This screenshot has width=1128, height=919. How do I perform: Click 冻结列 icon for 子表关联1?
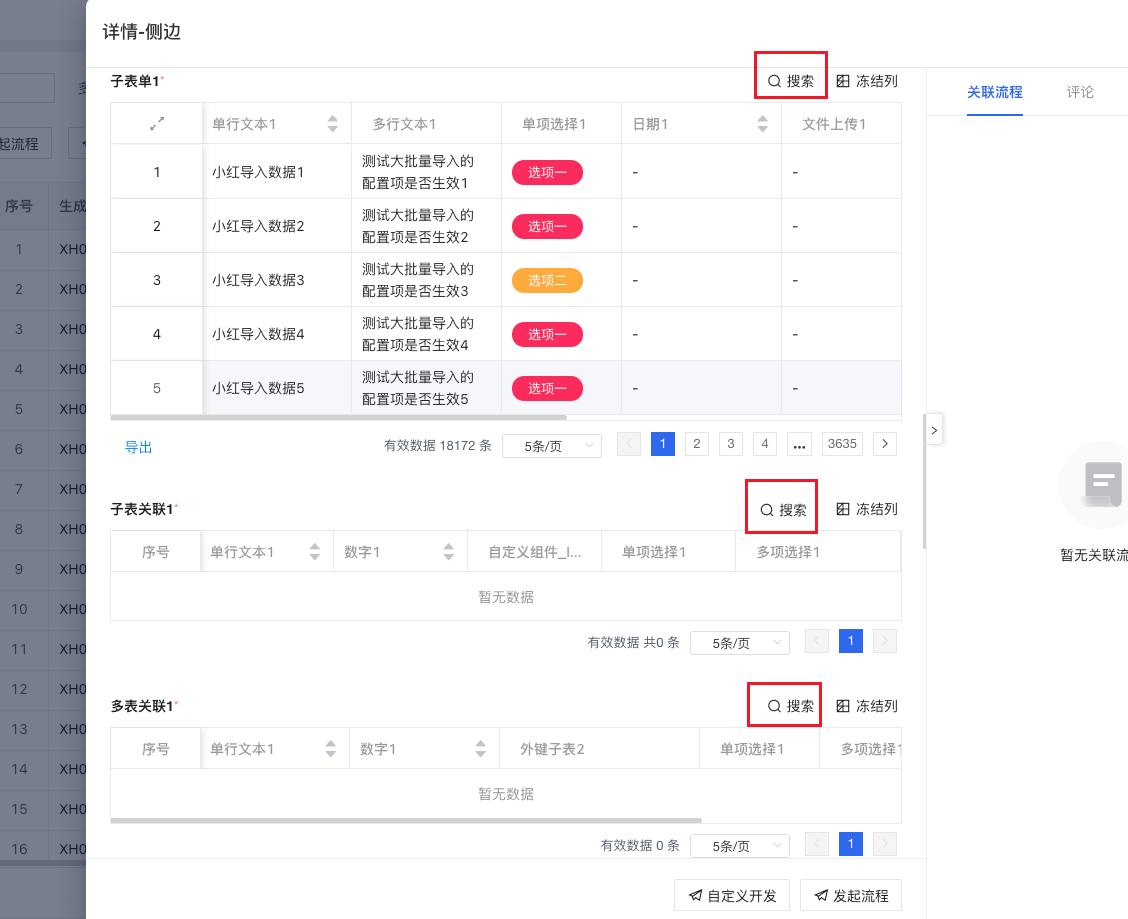pos(843,510)
